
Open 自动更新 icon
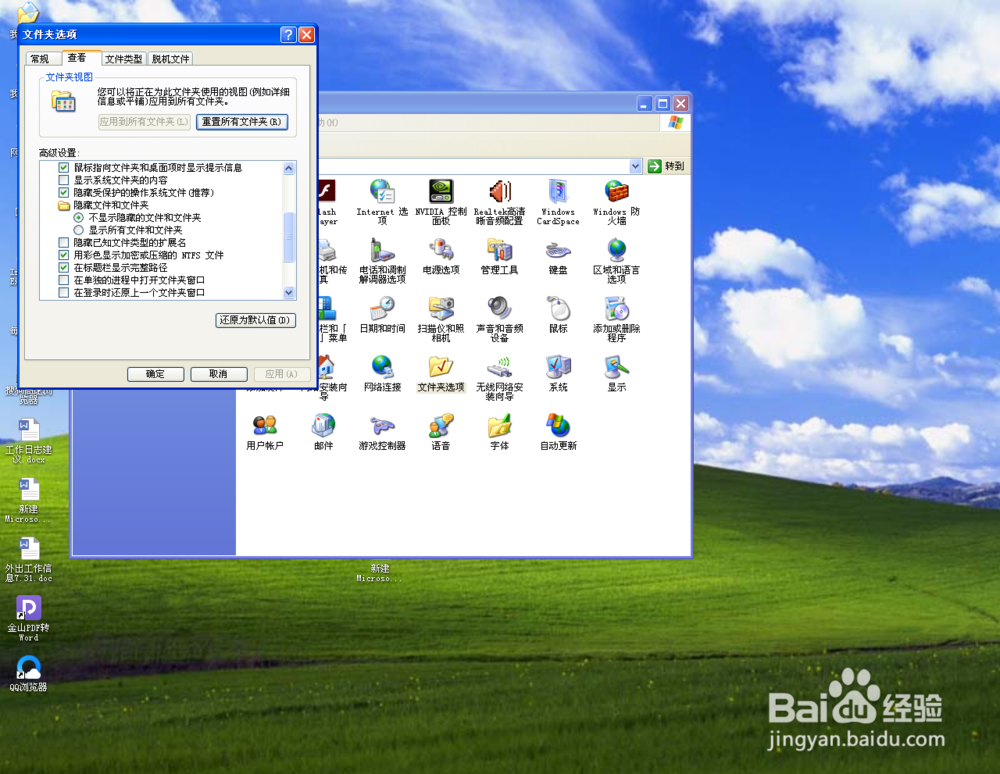tap(558, 432)
